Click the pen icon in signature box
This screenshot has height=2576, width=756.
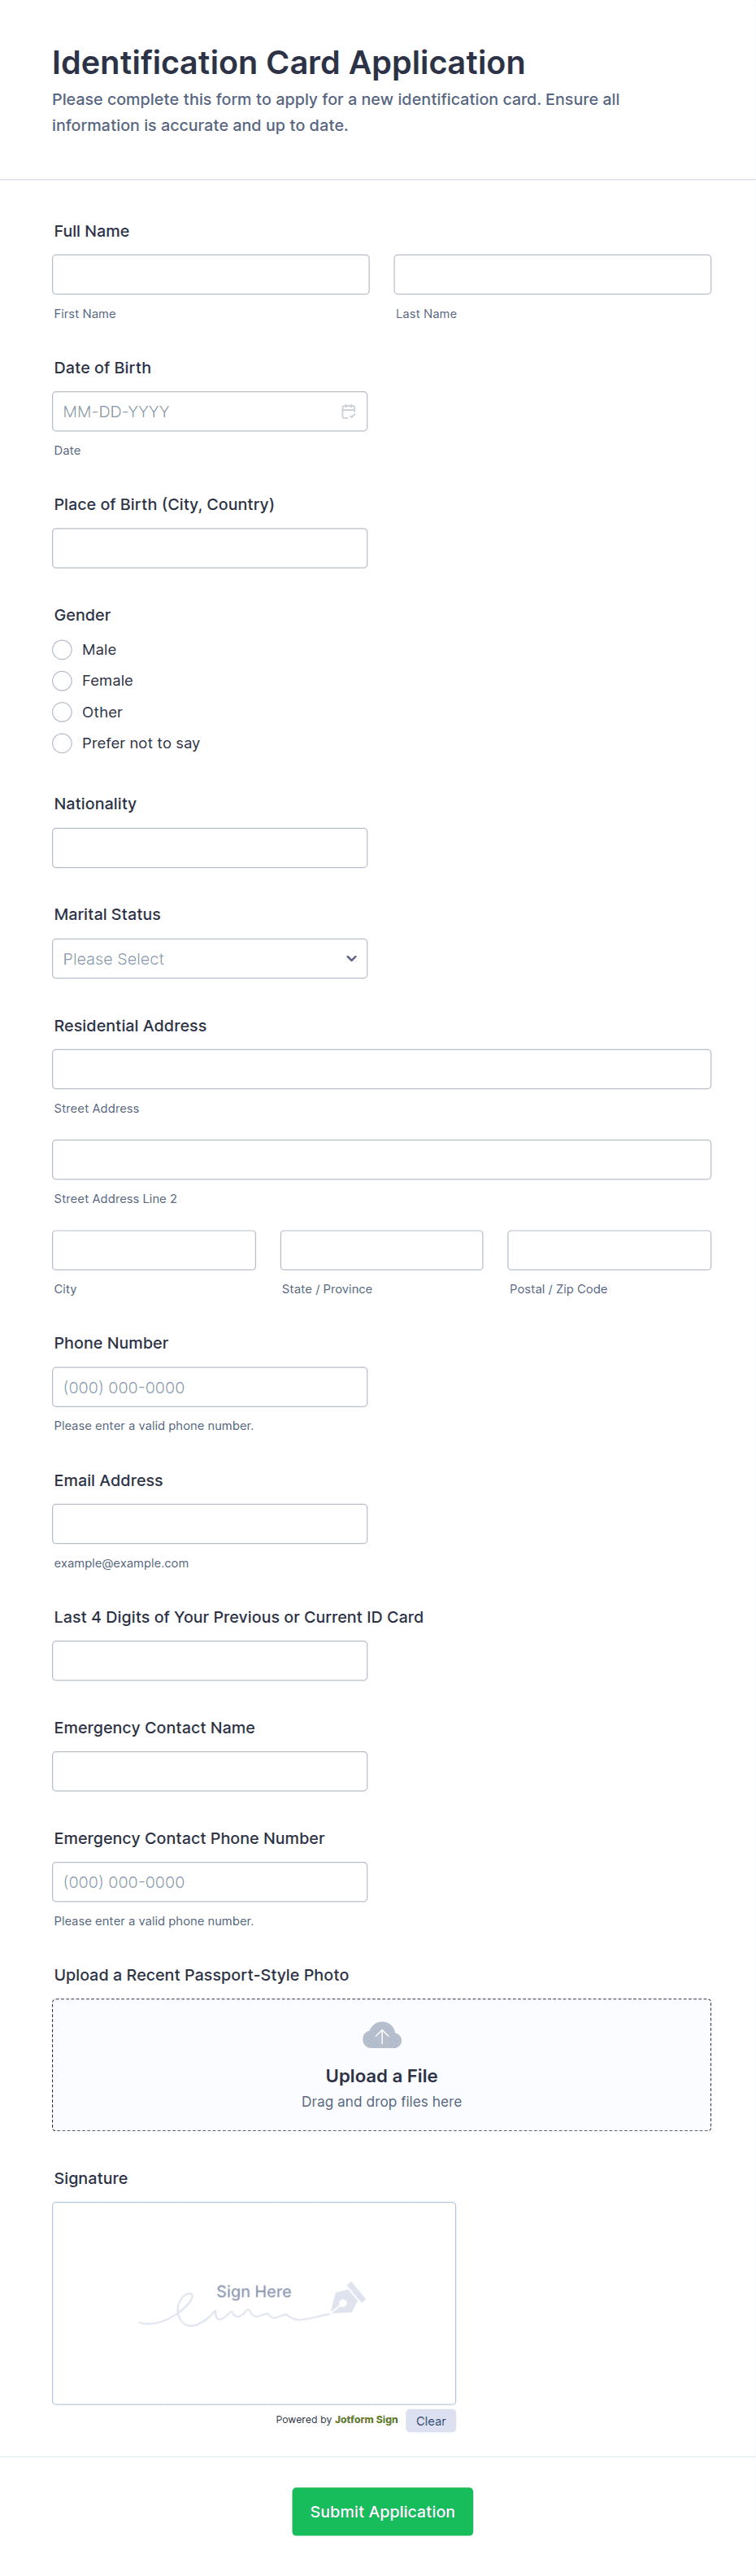347,2297
